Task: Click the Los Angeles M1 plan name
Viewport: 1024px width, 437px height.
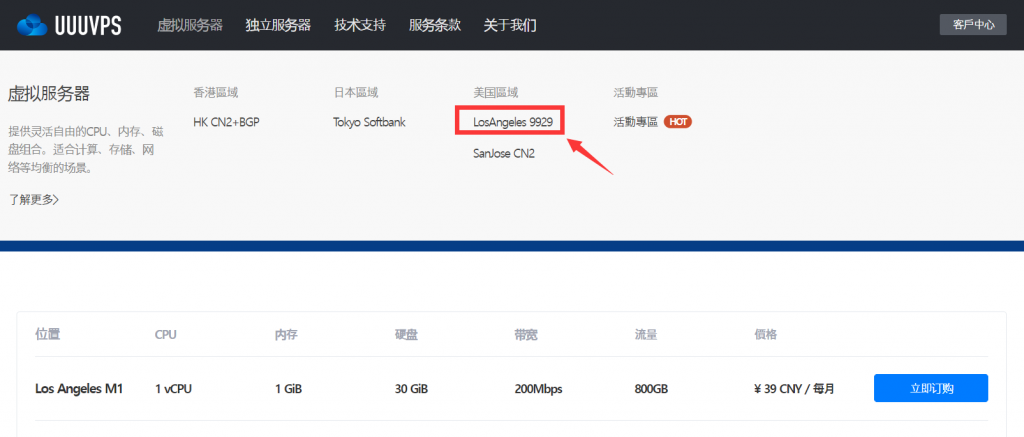Action: click(79, 389)
